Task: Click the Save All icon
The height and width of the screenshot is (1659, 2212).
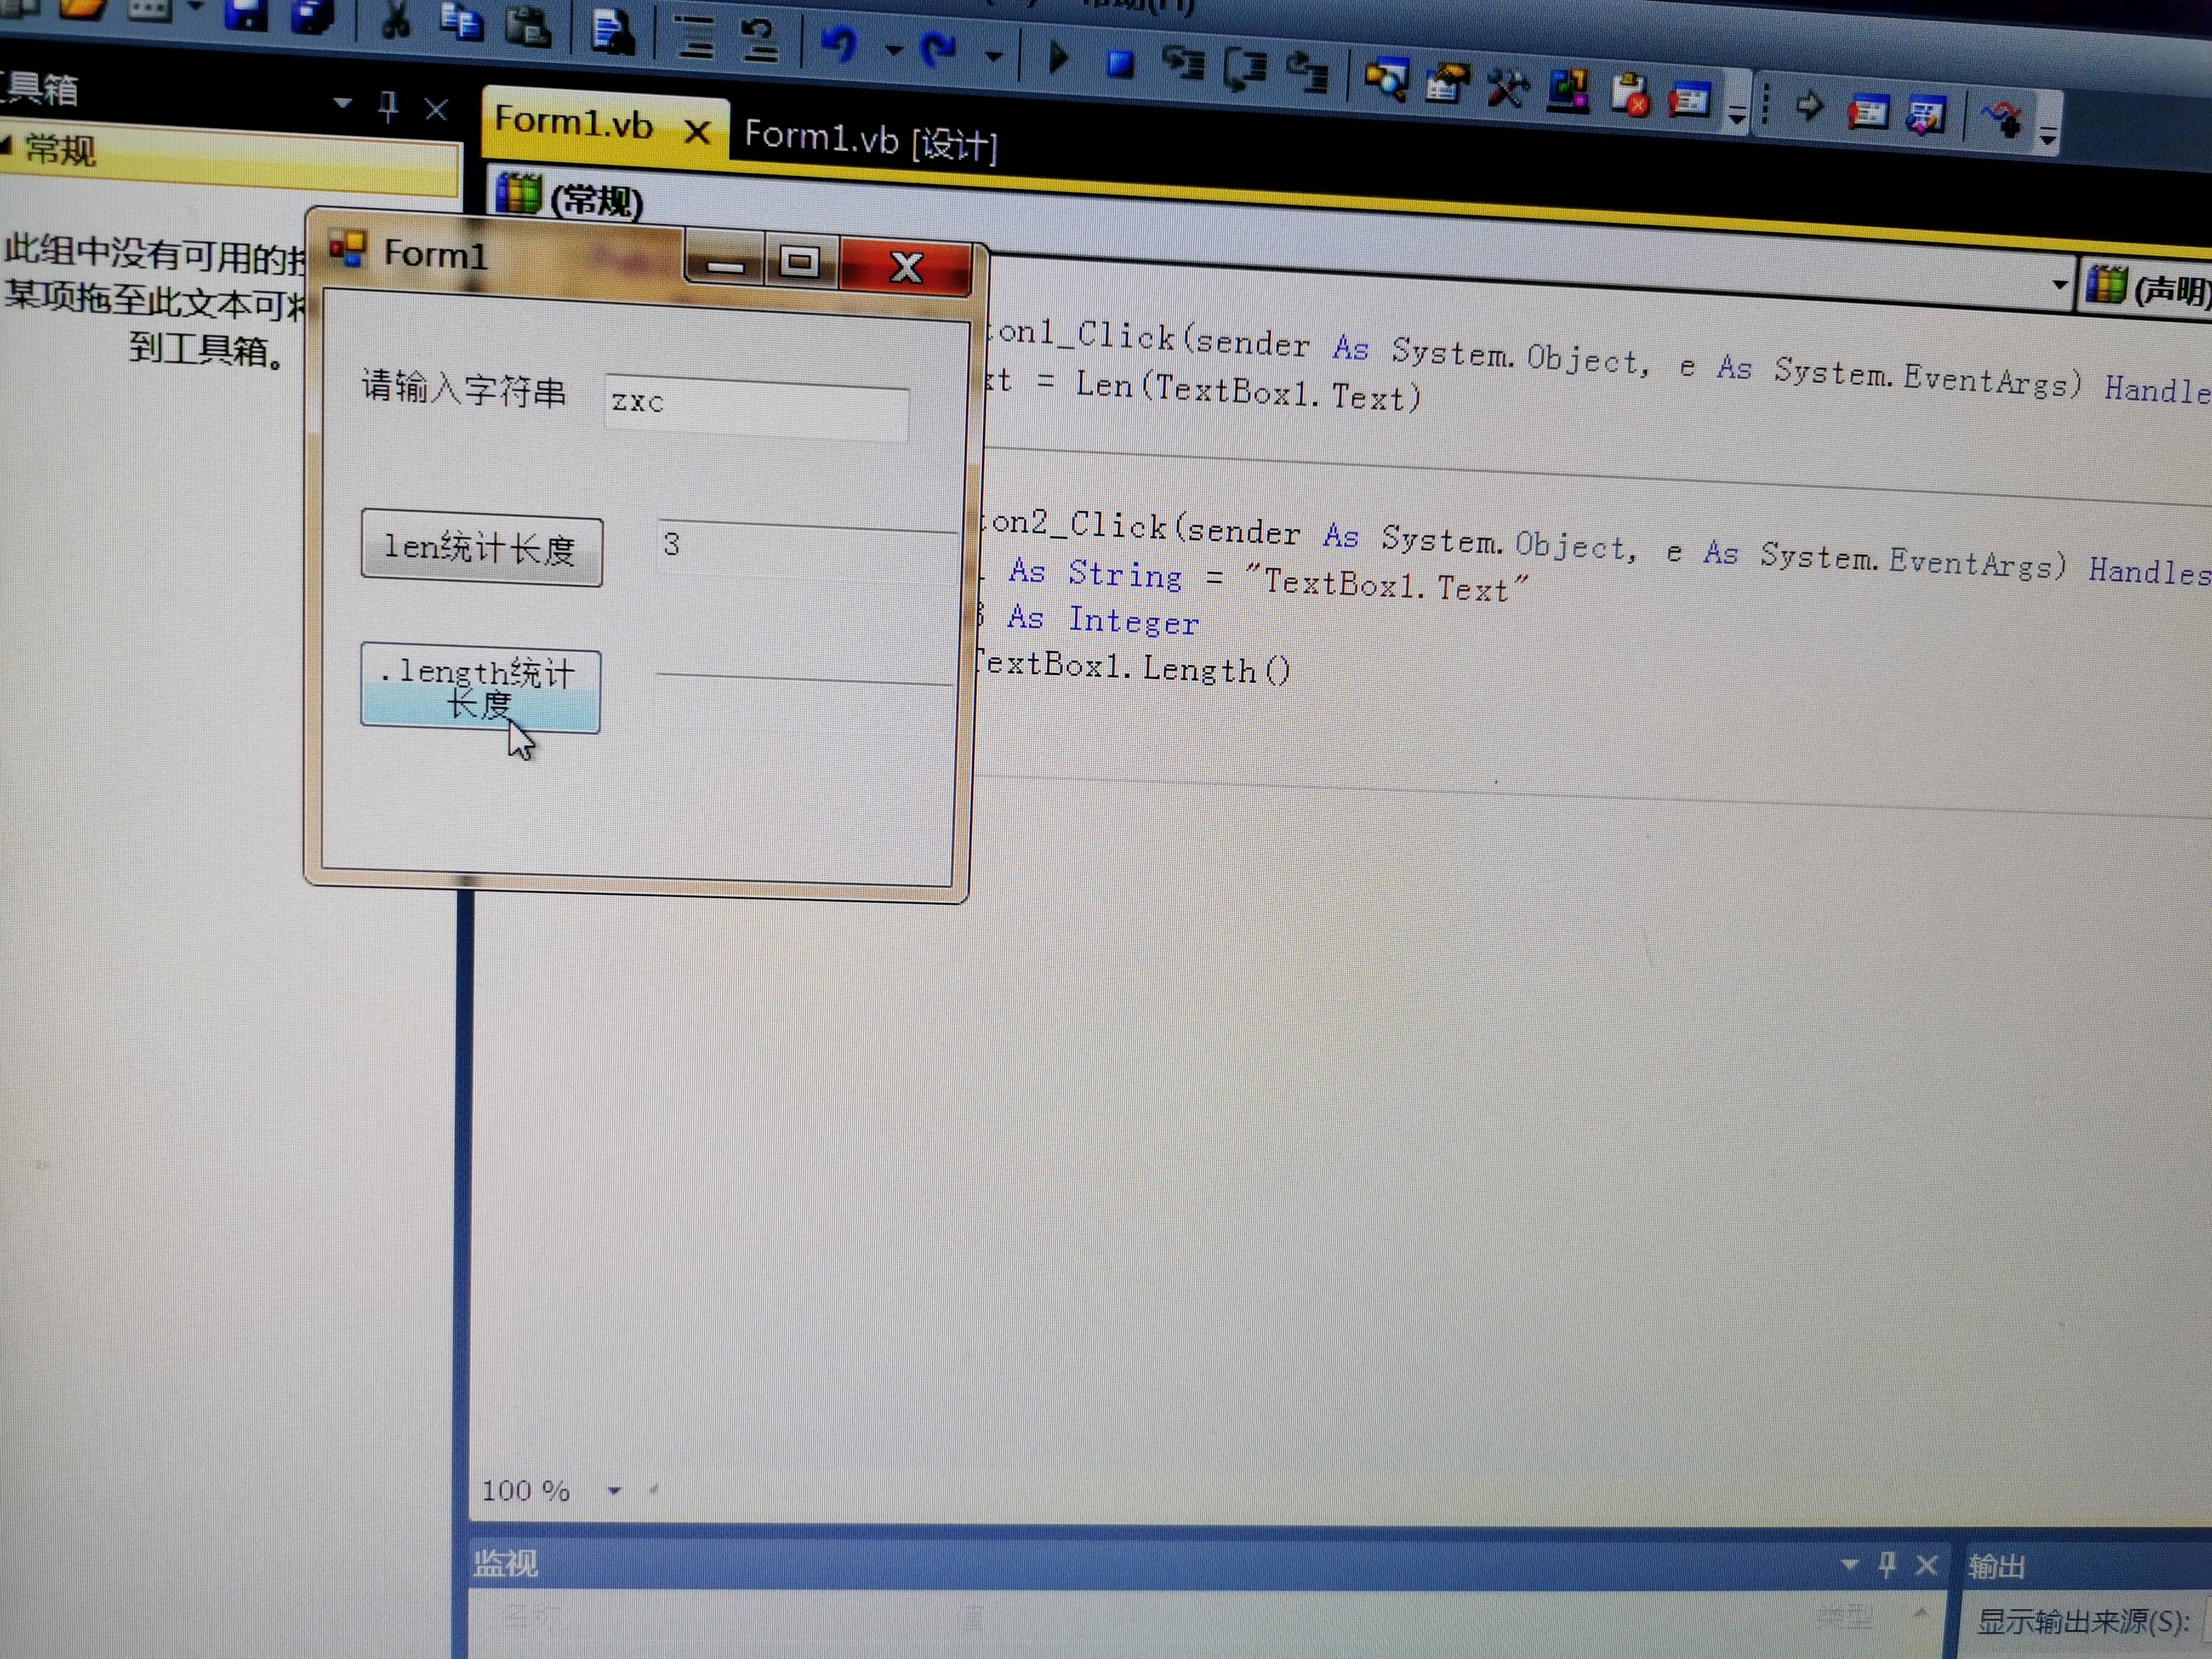Action: coord(312,15)
